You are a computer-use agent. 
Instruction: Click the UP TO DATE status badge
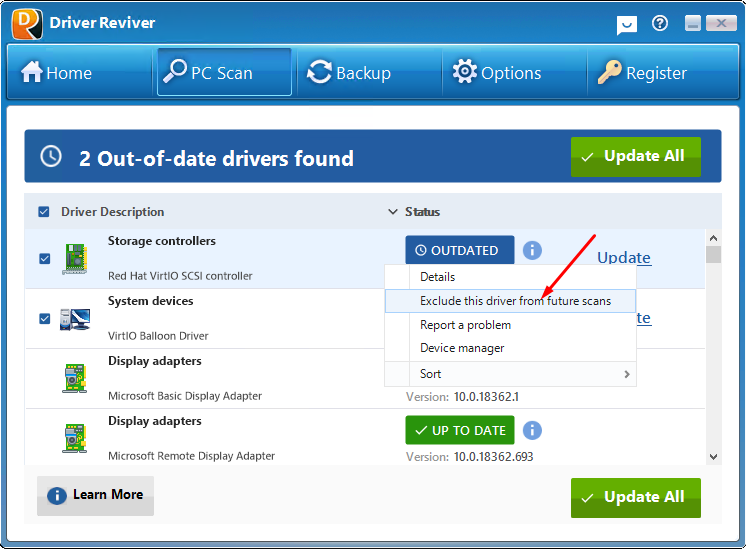tap(460, 430)
